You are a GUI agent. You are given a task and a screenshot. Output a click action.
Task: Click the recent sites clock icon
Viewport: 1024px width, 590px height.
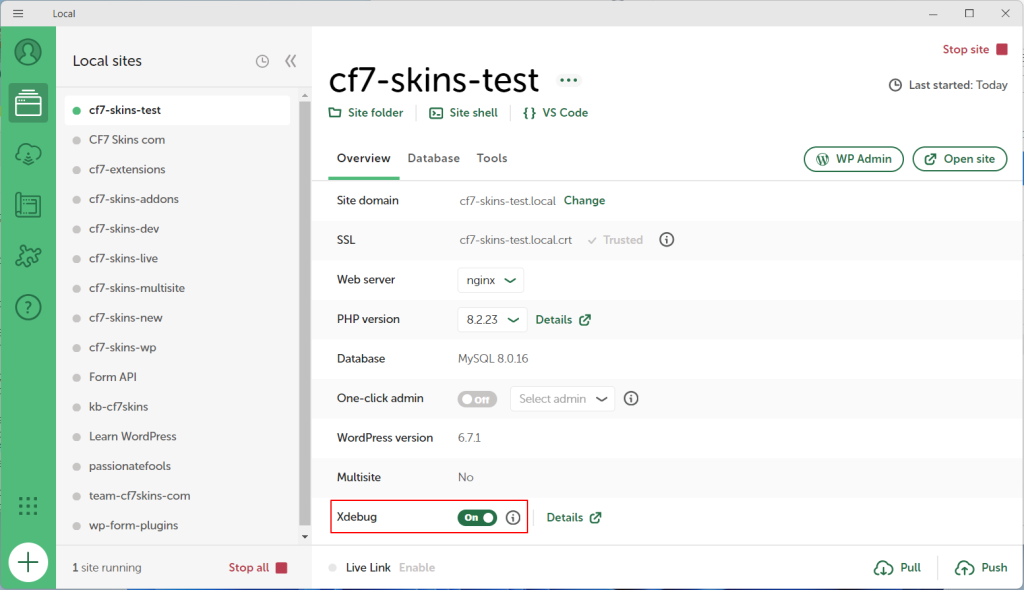pos(262,61)
